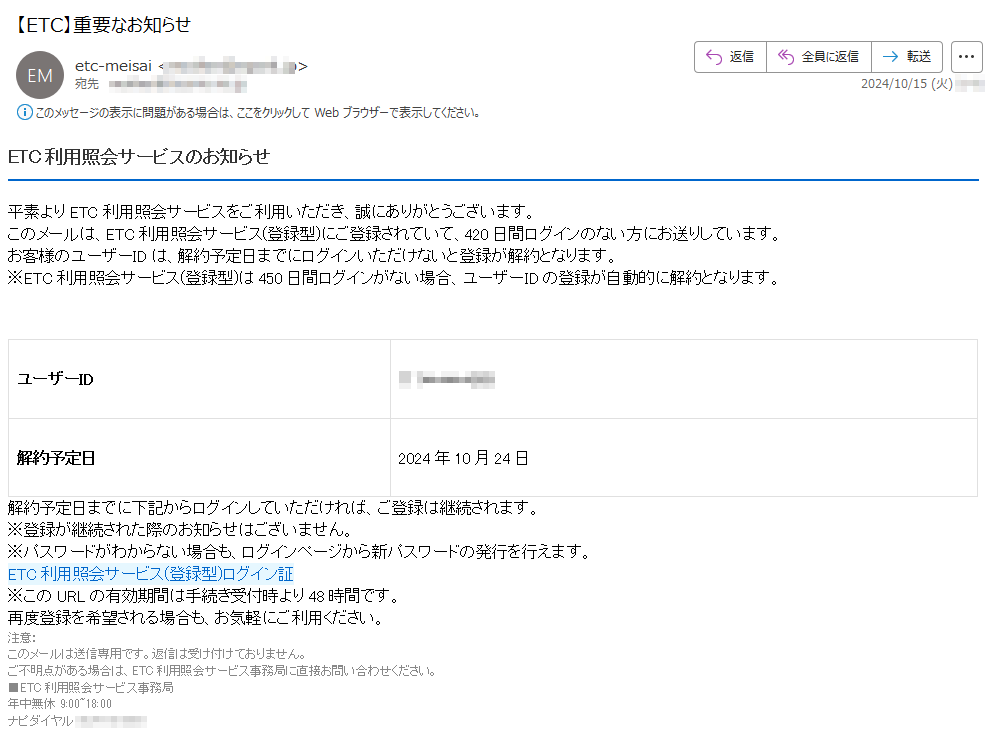The width and height of the screenshot is (985, 732).
Task: Click the note about 450日間ログインがない場合
Action: 393,278
